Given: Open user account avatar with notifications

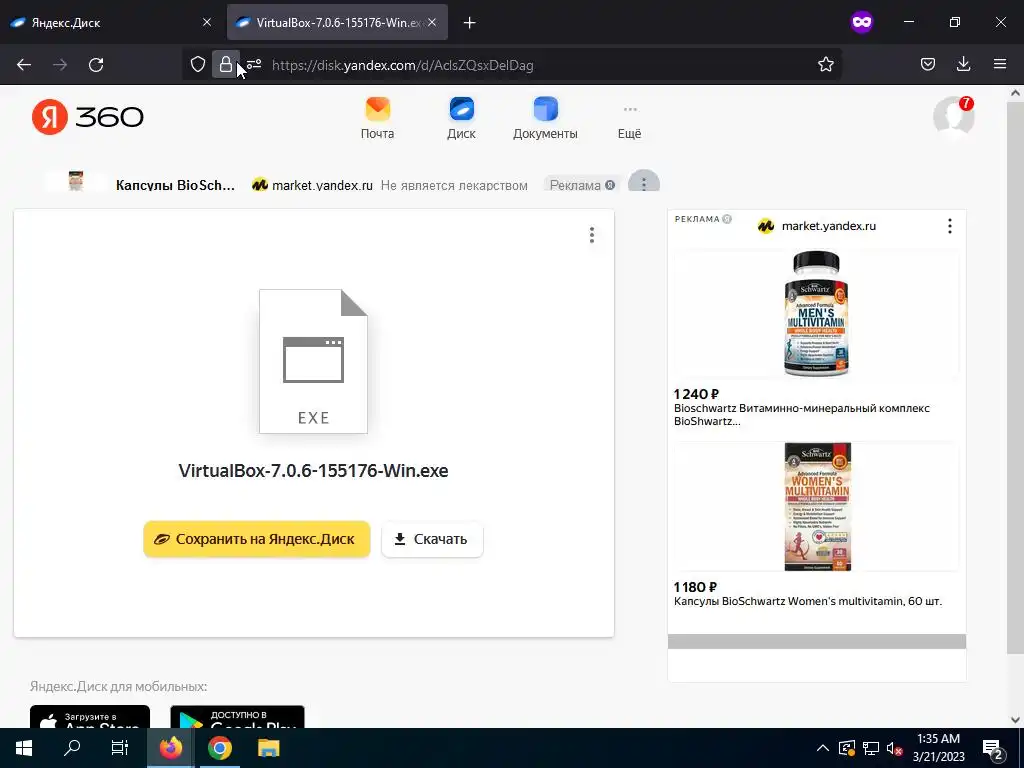Looking at the screenshot, I should [953, 116].
